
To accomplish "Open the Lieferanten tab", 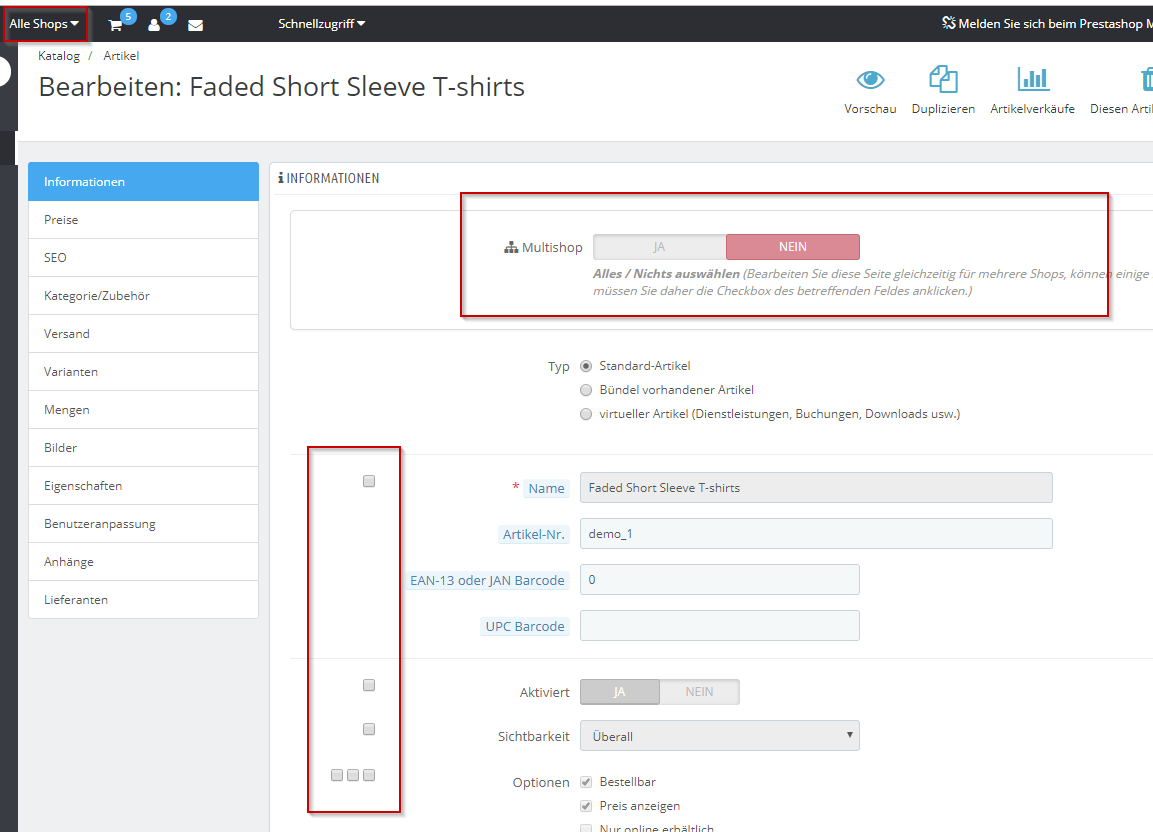I will [143, 600].
